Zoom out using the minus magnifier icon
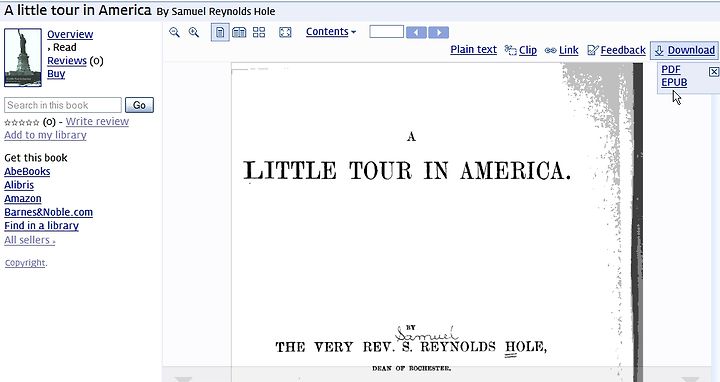The image size is (720, 382). [174, 32]
